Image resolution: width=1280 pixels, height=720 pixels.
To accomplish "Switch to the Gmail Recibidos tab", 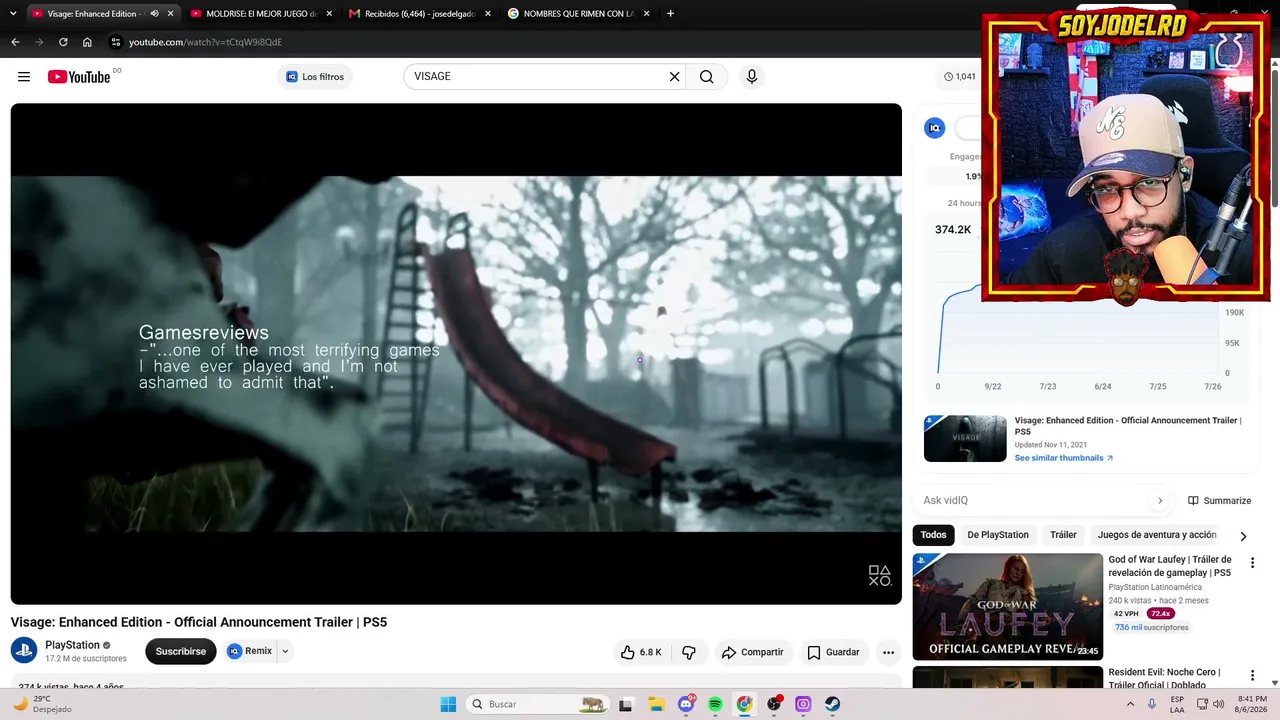I will 419,14.
